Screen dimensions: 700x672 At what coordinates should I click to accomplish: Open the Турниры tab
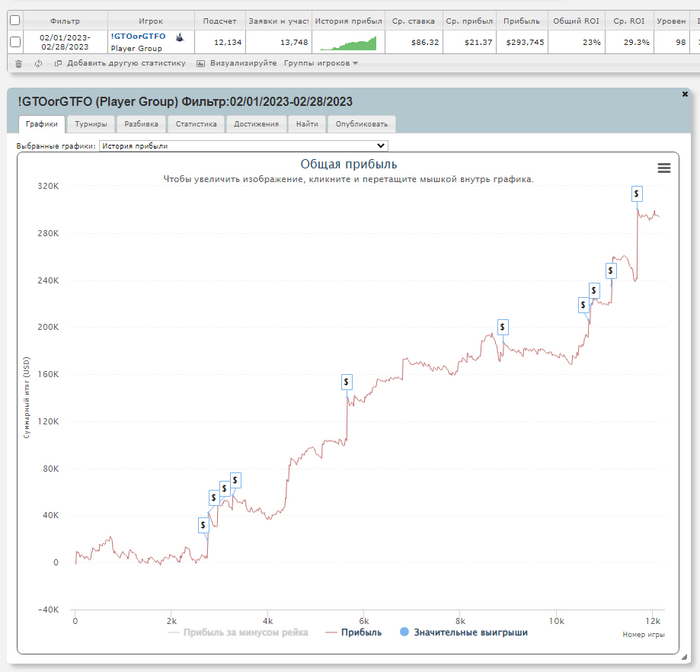91,124
